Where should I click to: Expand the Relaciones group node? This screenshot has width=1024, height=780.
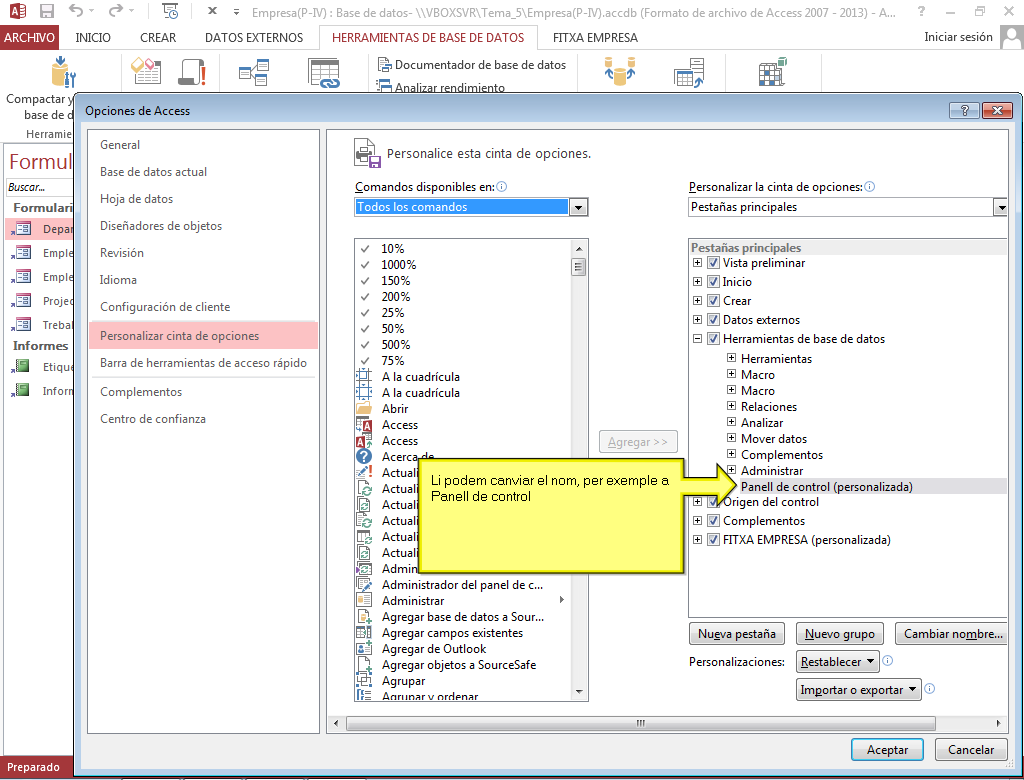[x=731, y=406]
